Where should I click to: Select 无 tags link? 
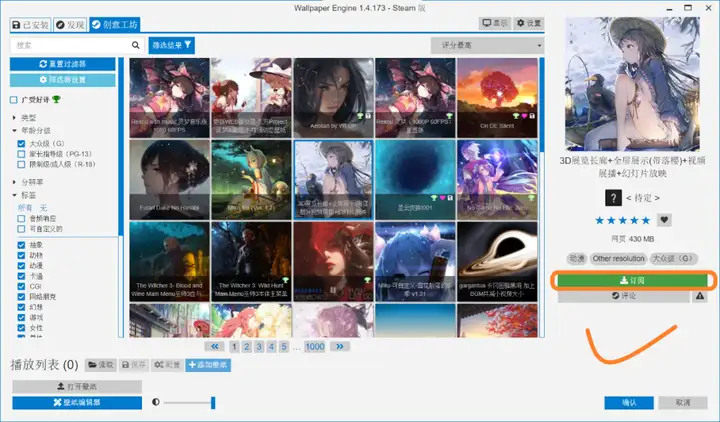pyautogui.click(x=44, y=208)
